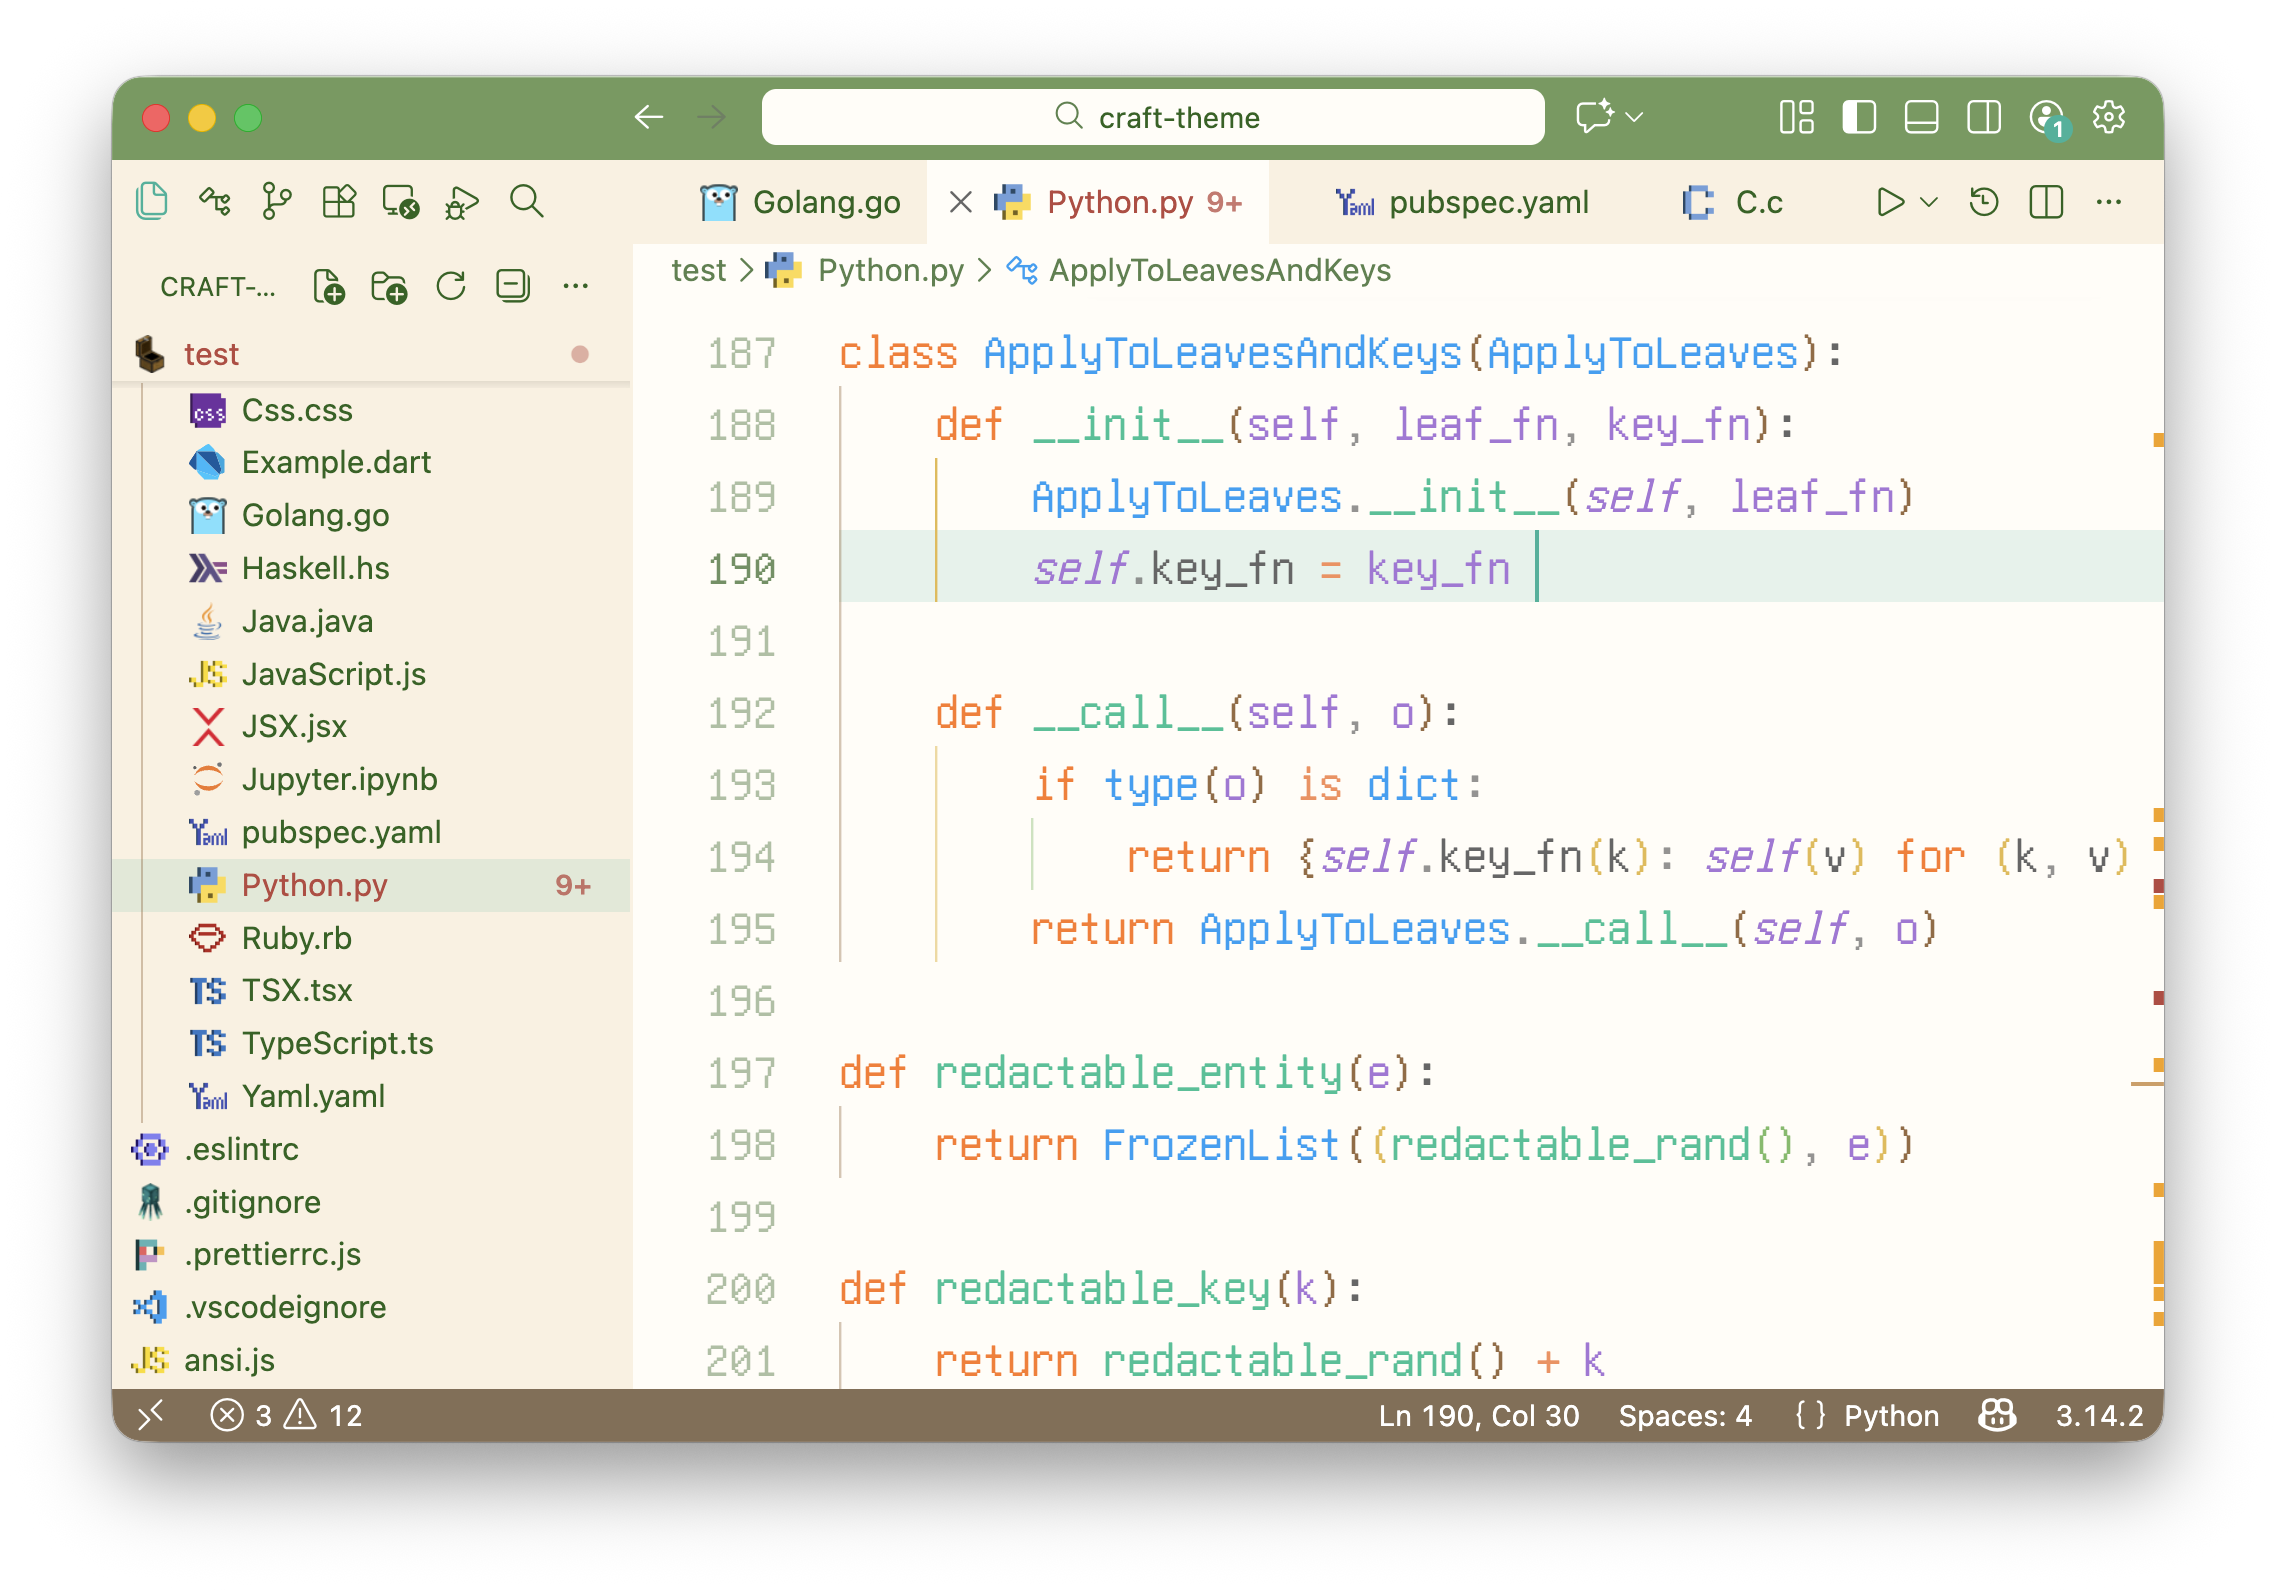This screenshot has width=2276, height=1590.
Task: Open the Explorer view icon
Action: coord(151,202)
